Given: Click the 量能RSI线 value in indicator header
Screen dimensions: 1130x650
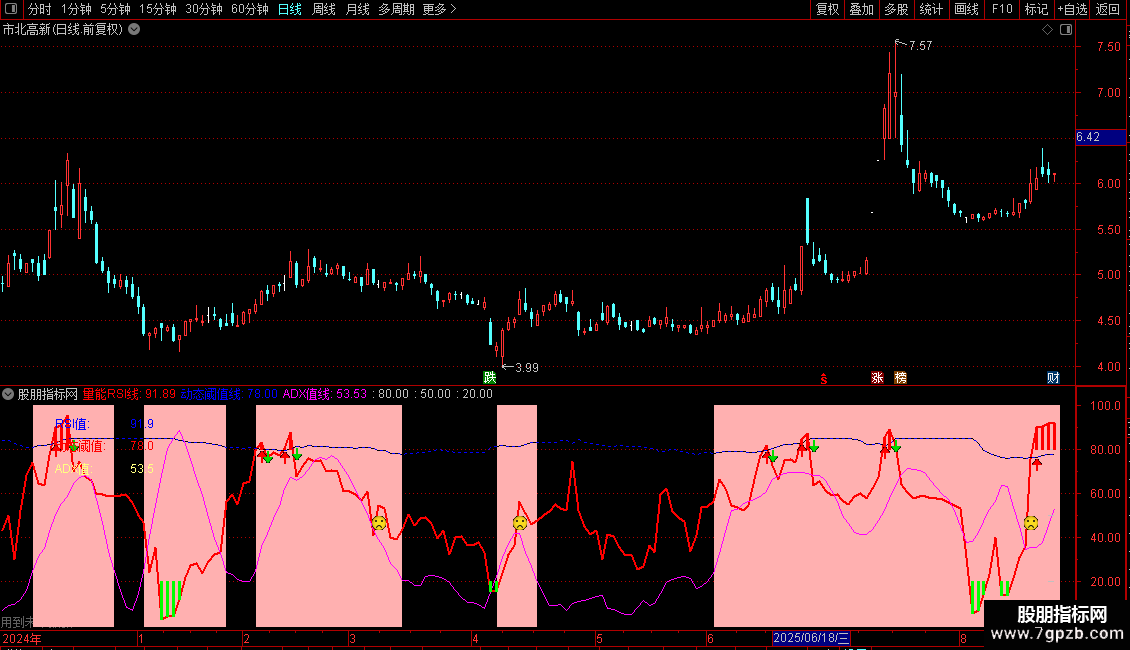Looking at the screenshot, I should [129, 394].
